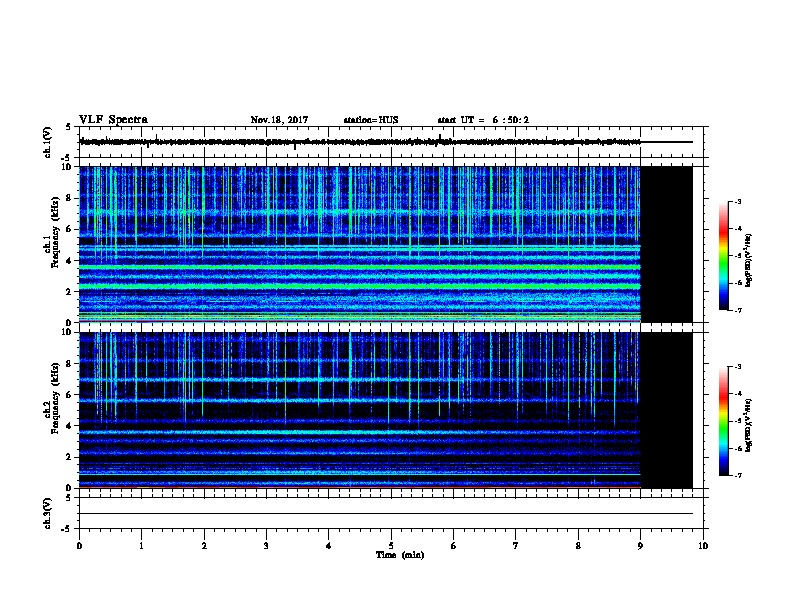Viewport: 792px width, 612px height.
Task: Click the "8" kHz tick of ch.1 spectrogram
Action: (x=69, y=198)
